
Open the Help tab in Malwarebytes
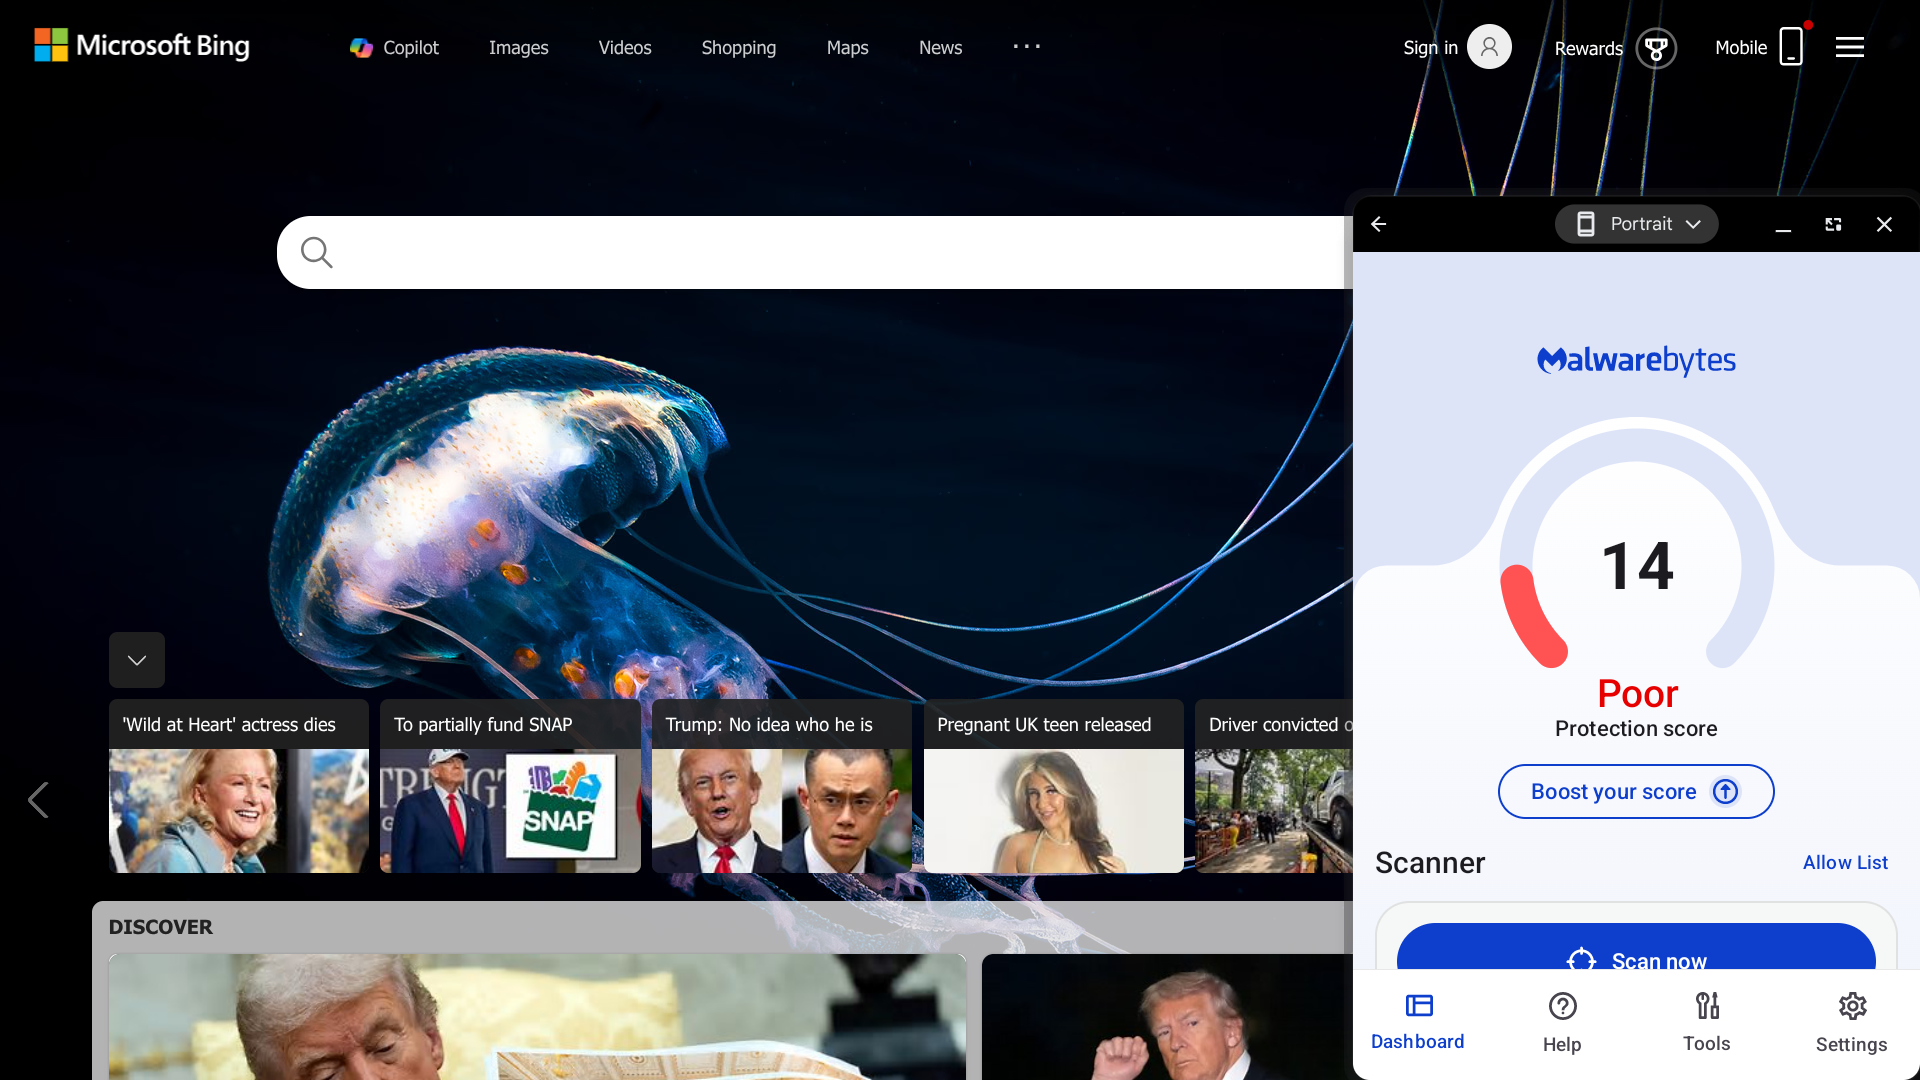tap(1562, 1023)
